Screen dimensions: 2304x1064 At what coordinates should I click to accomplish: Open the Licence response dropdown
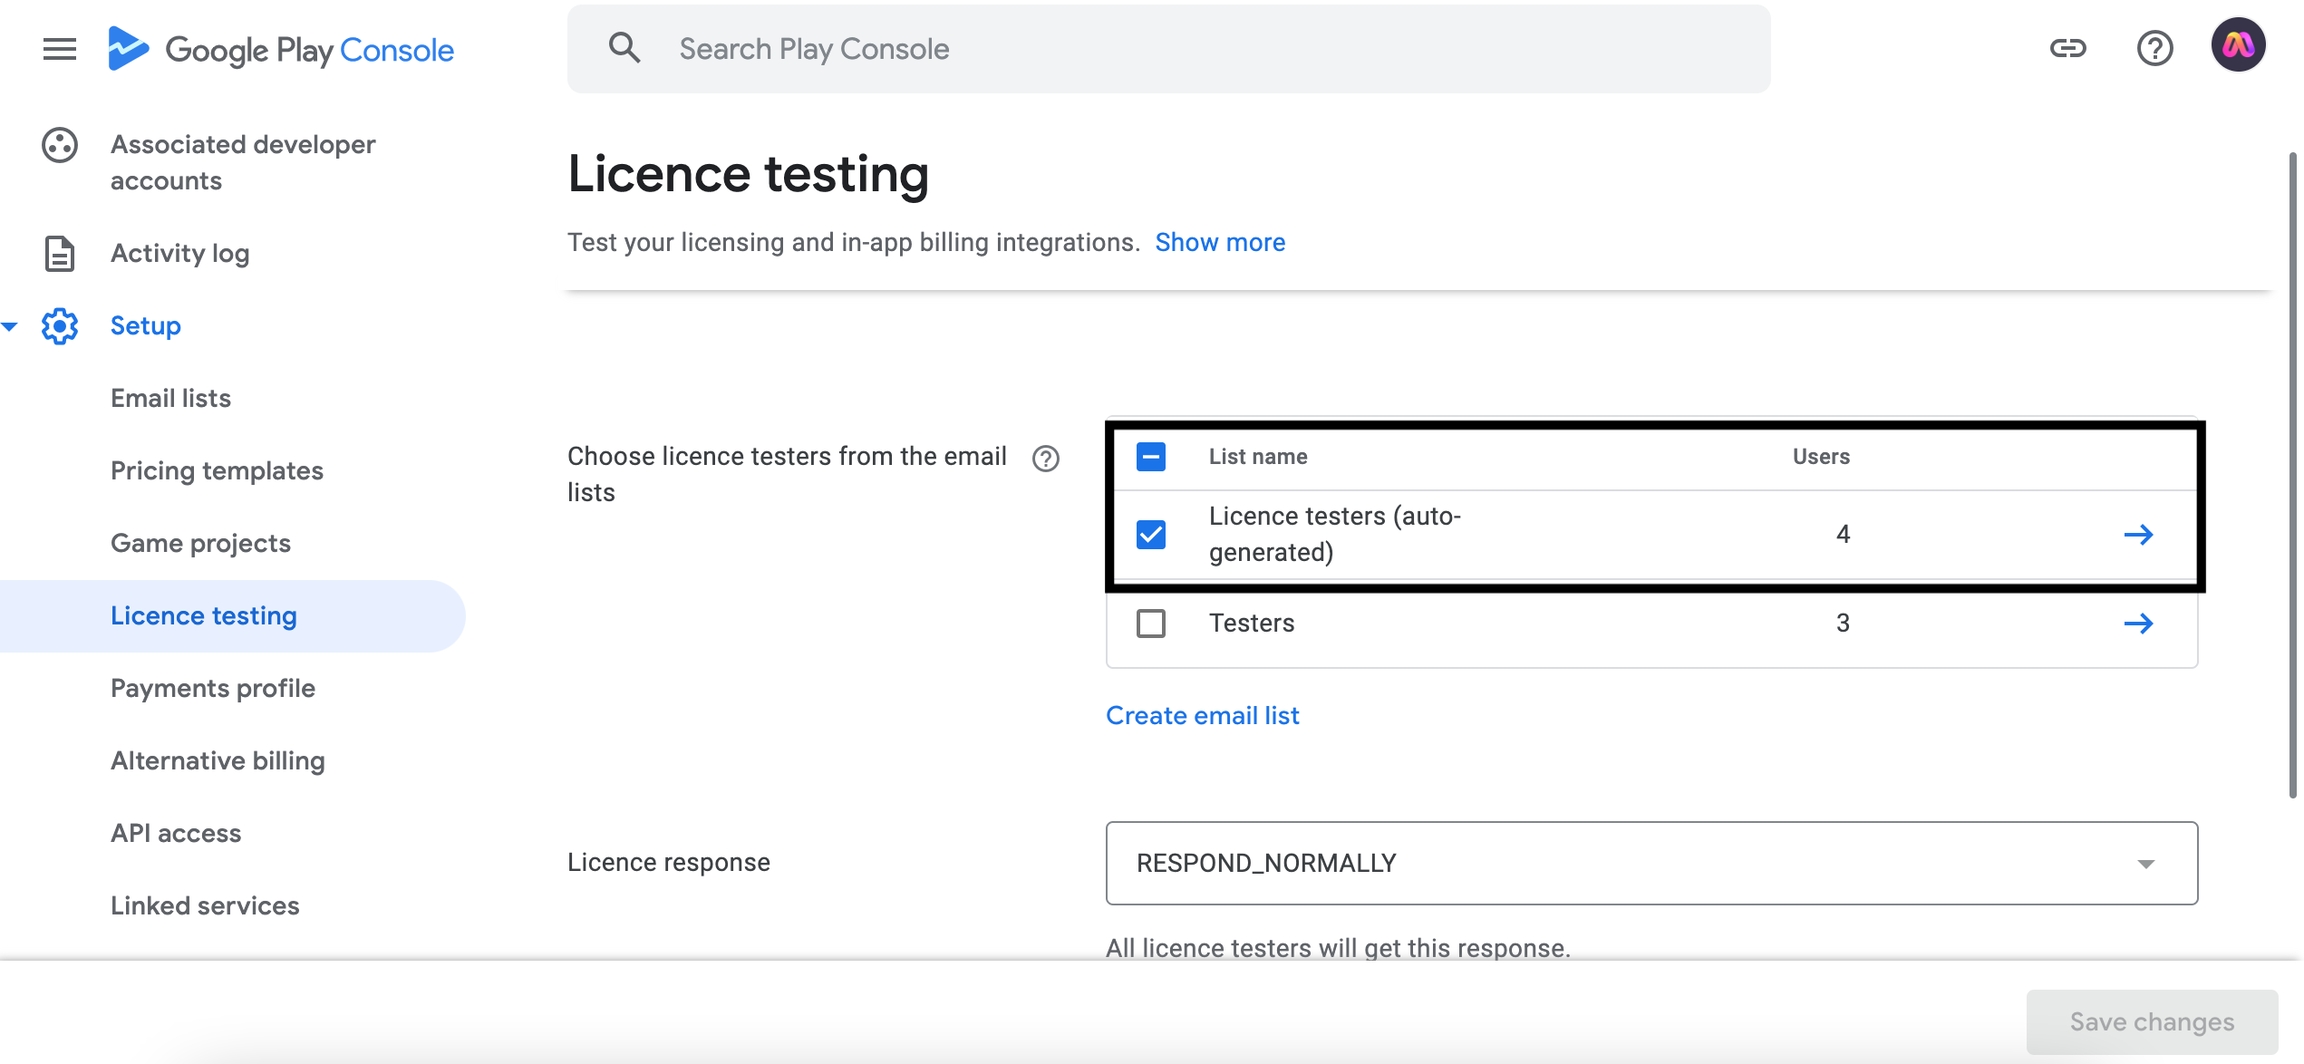[1651, 863]
